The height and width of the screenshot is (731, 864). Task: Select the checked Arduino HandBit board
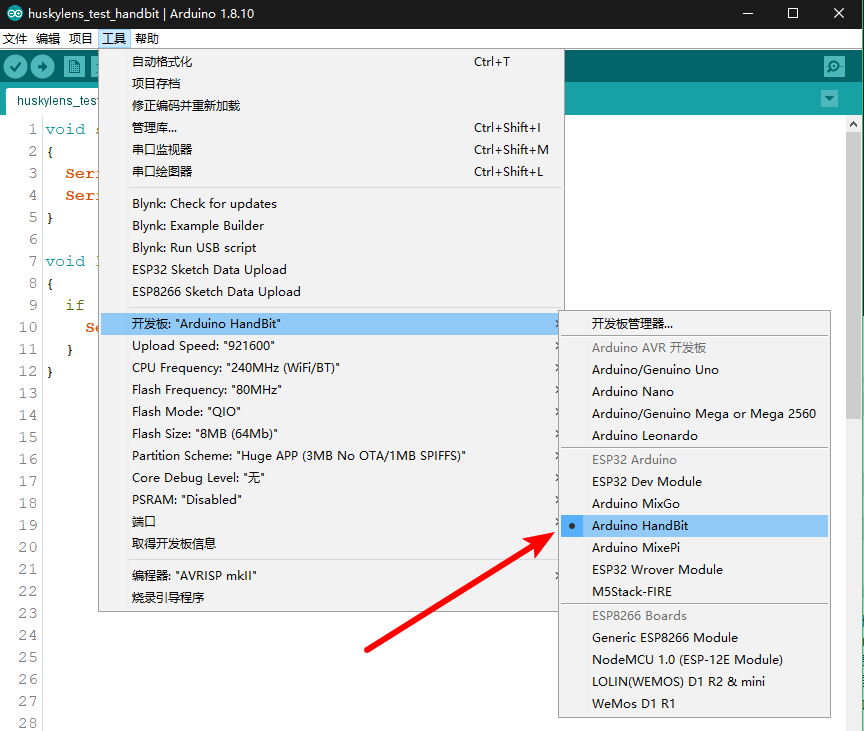(694, 526)
